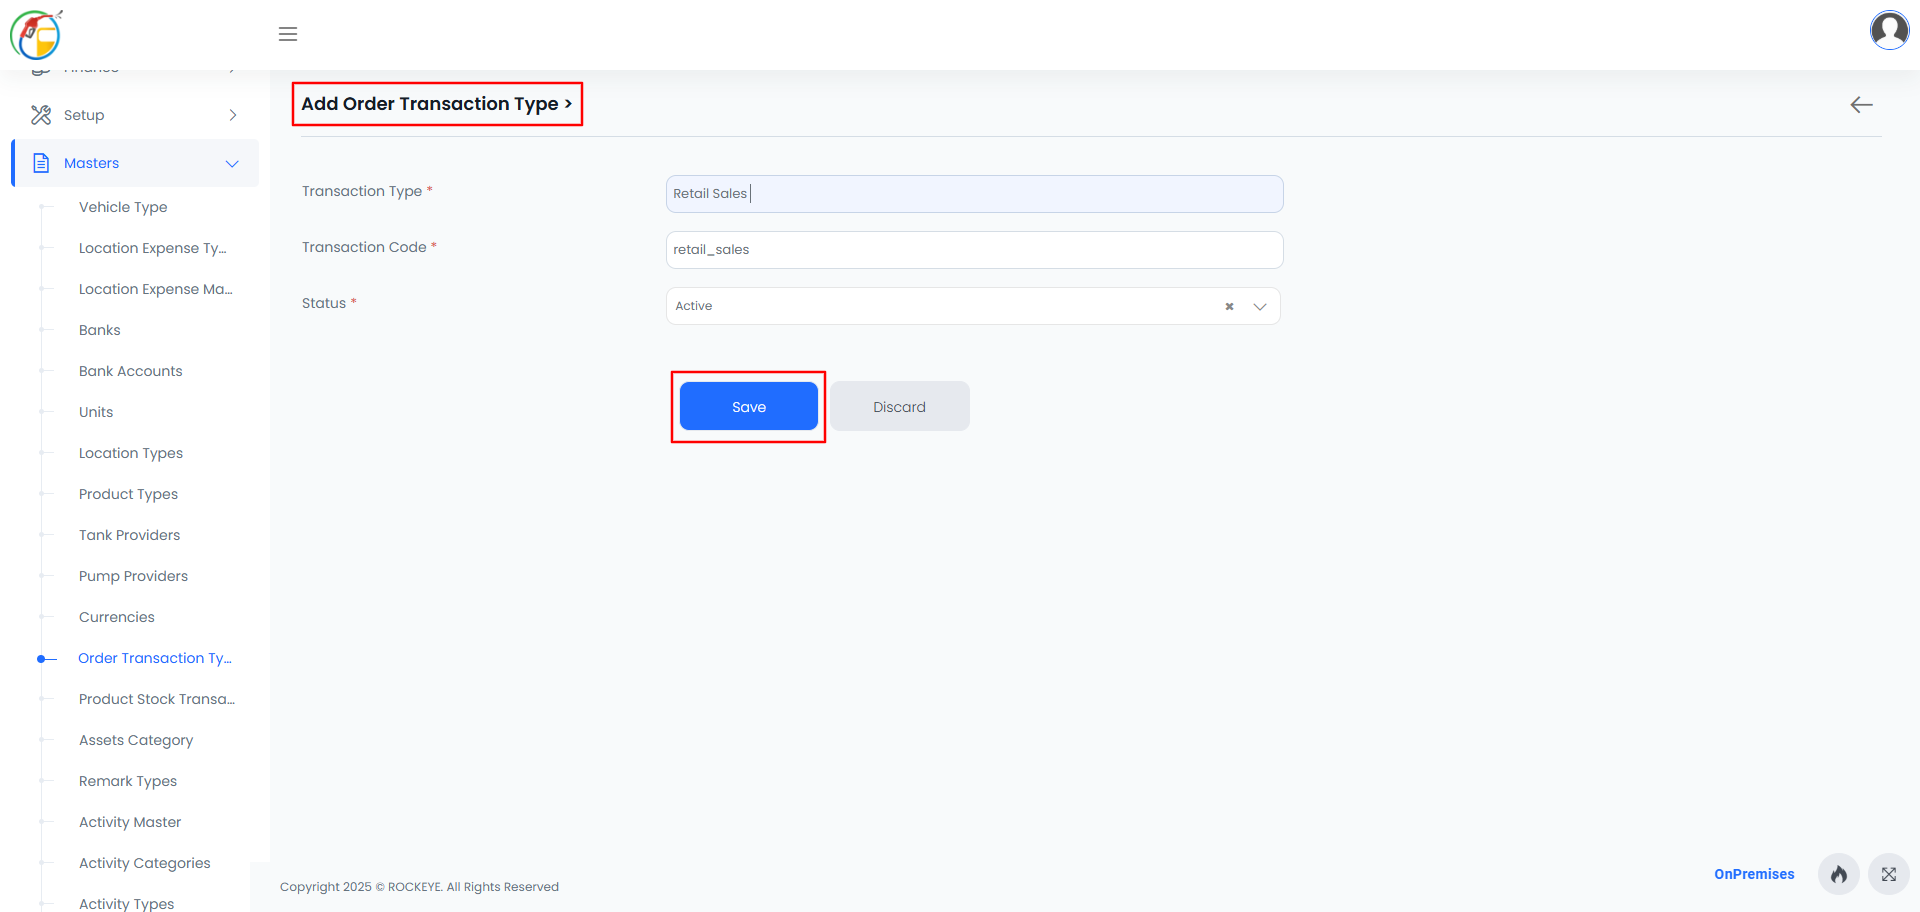Viewport: 1920px width, 912px height.
Task: Collapse the Masters menu chevron
Action: (232, 164)
